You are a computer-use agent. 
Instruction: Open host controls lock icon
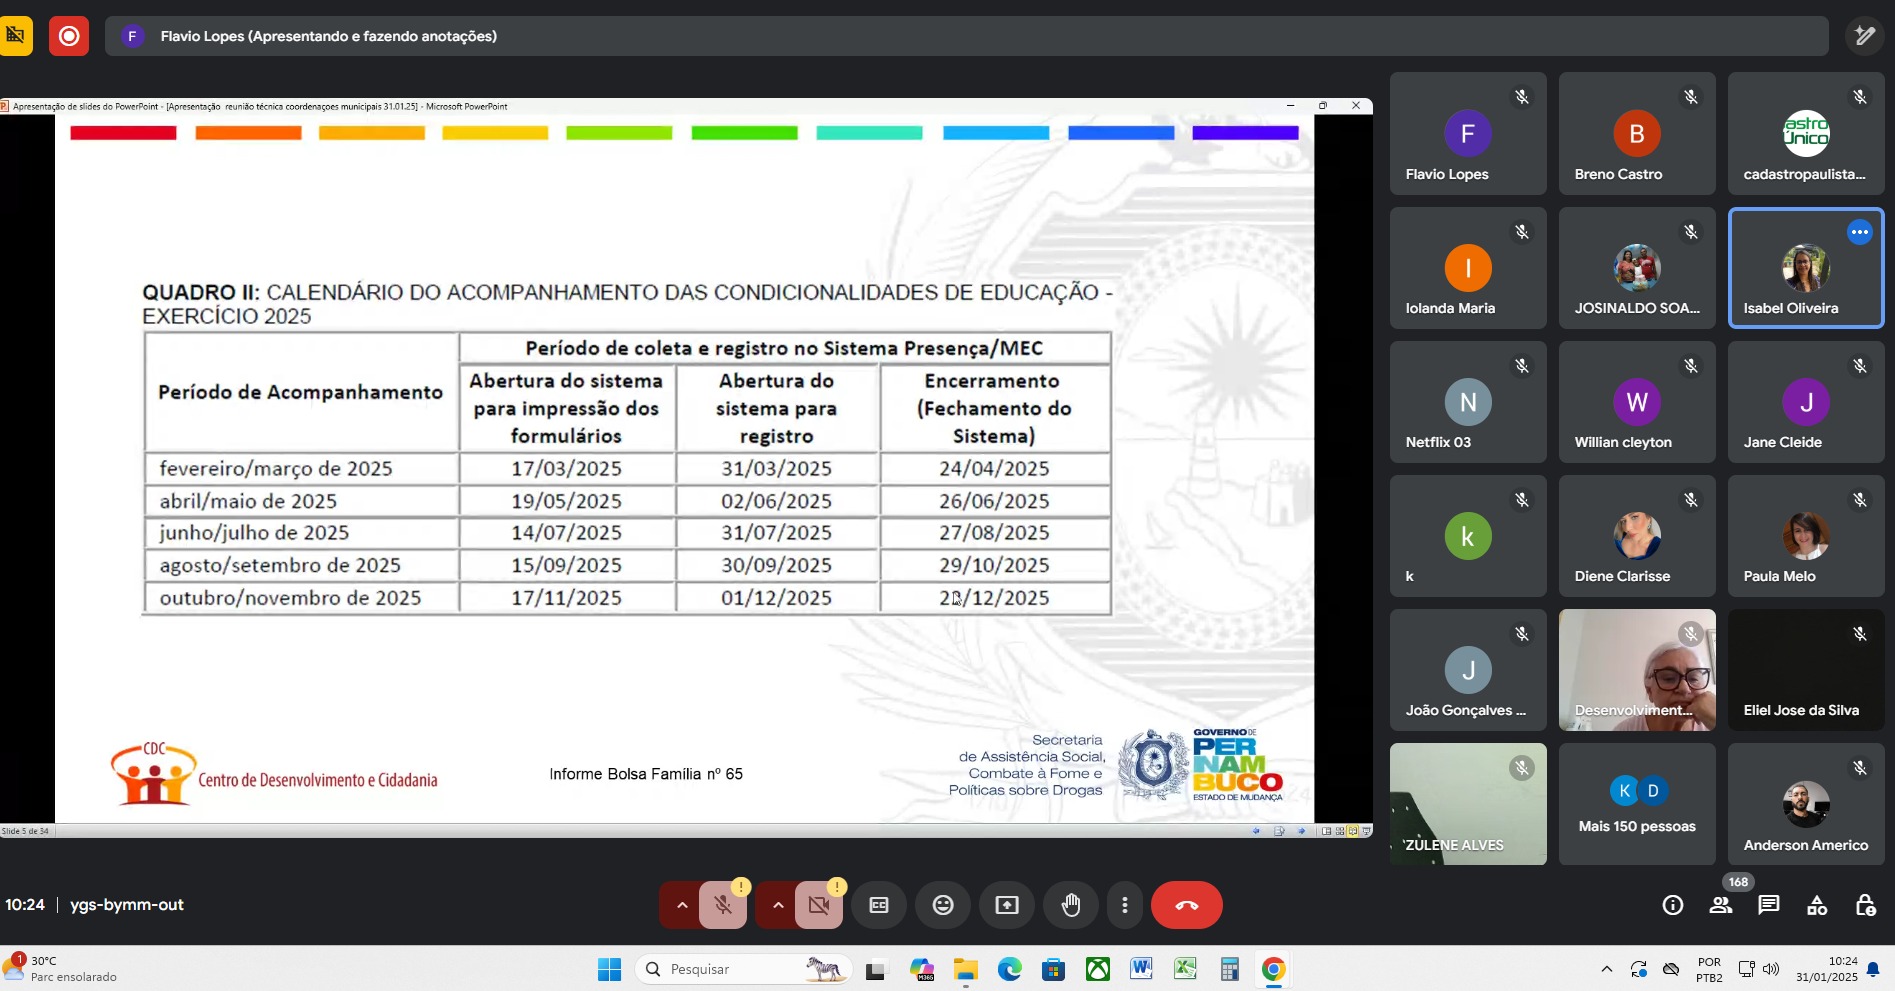tap(1865, 905)
